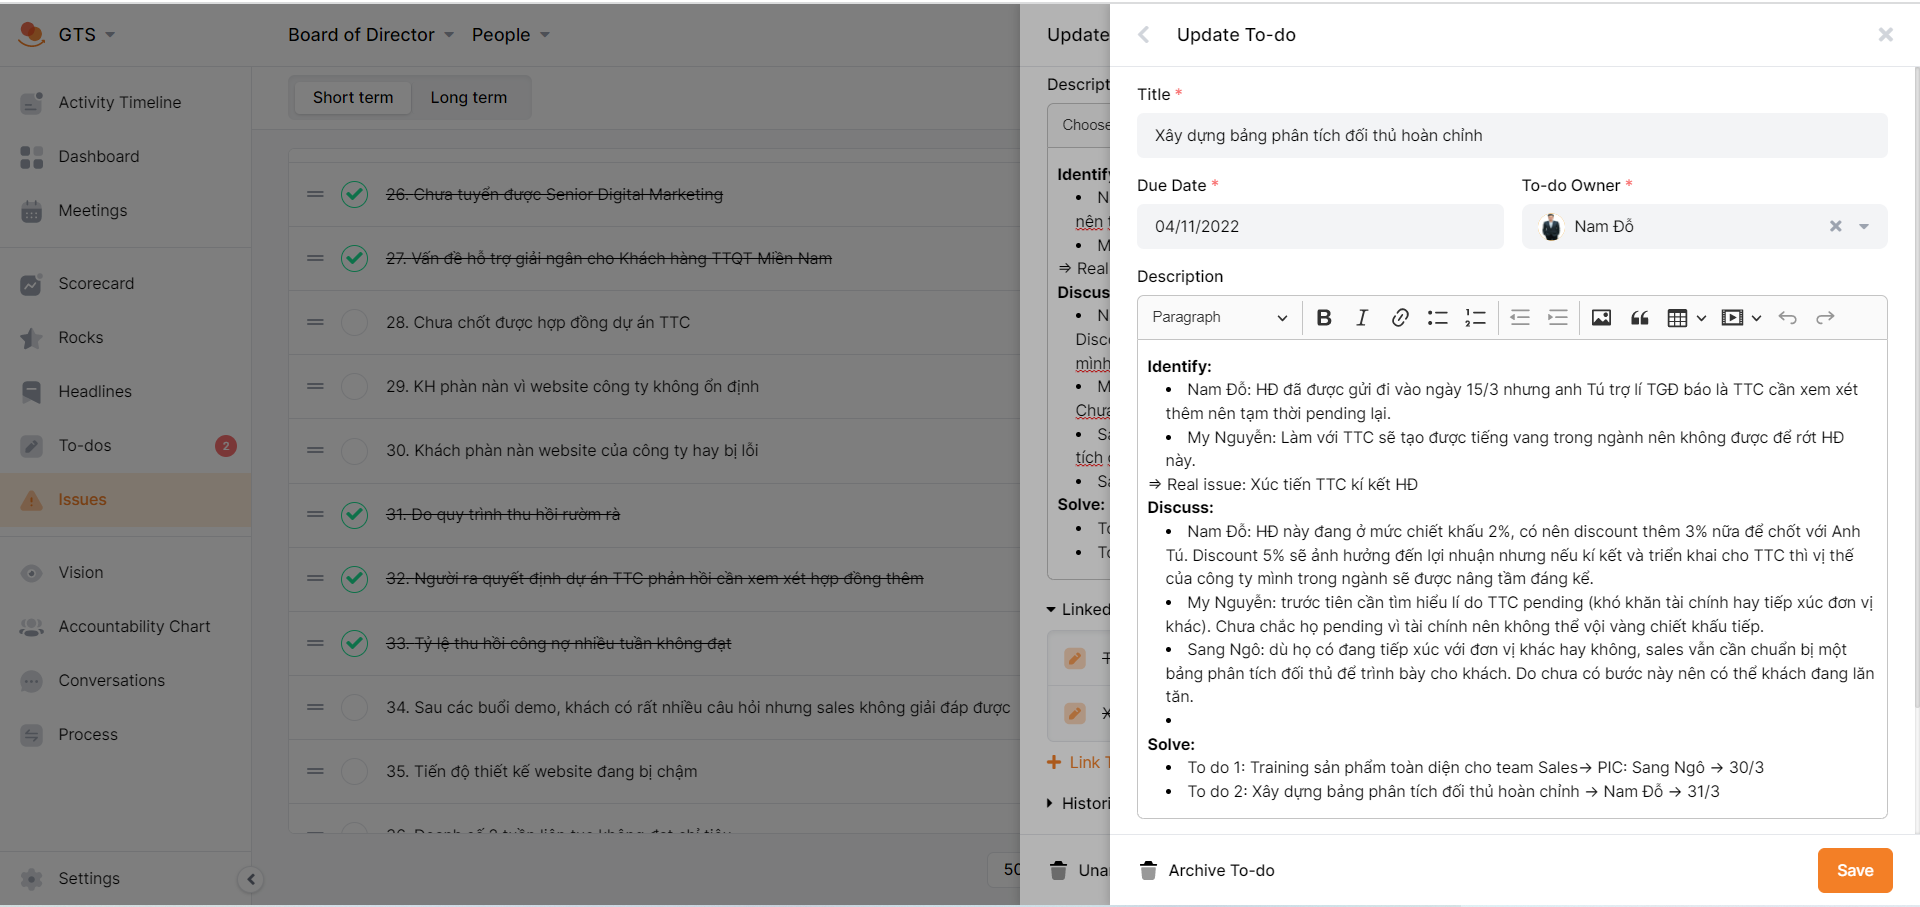This screenshot has height=907, width=1920.
Task: Open the Paragraph style dropdown
Action: (1220, 318)
